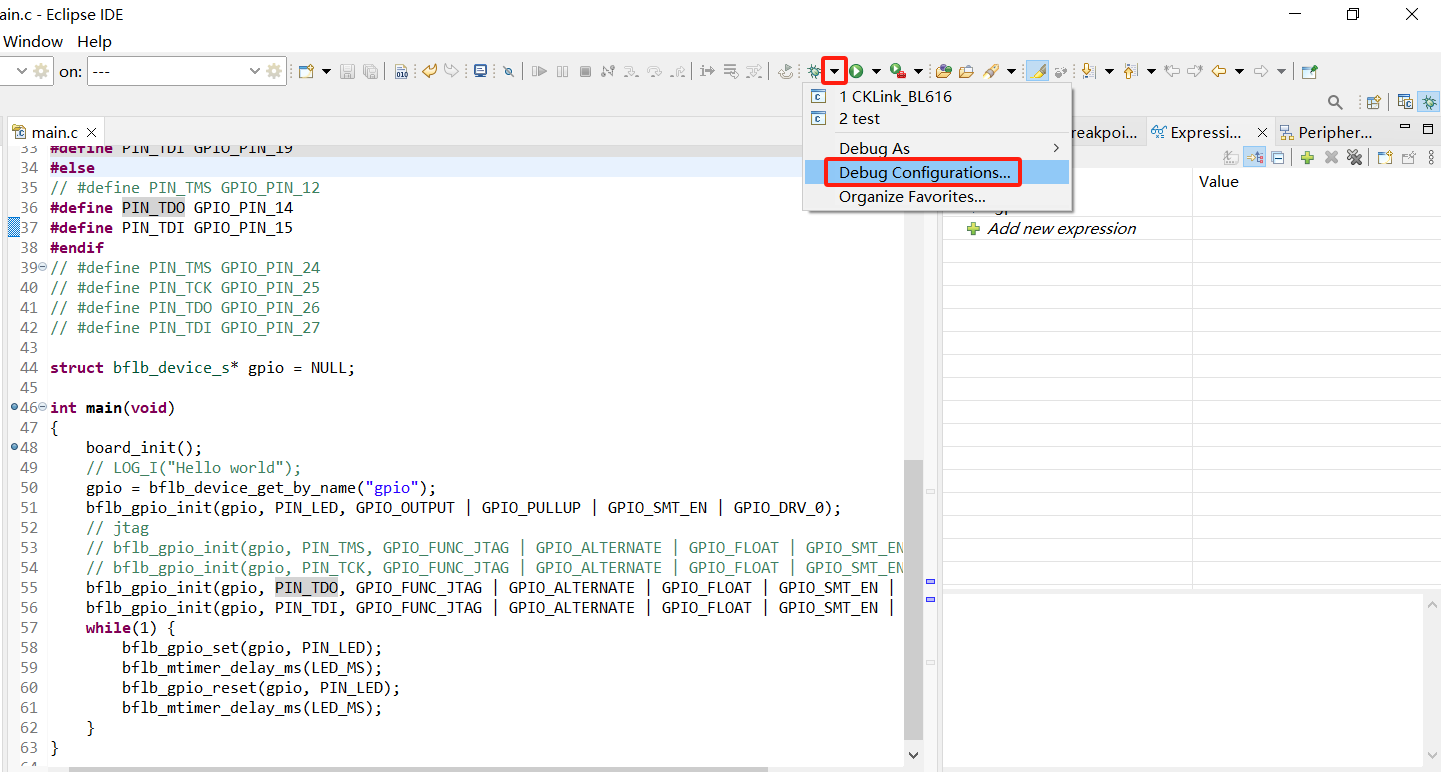Click the green plus Add Expression icon
Viewport: 1441px width, 772px height.
1306,157
